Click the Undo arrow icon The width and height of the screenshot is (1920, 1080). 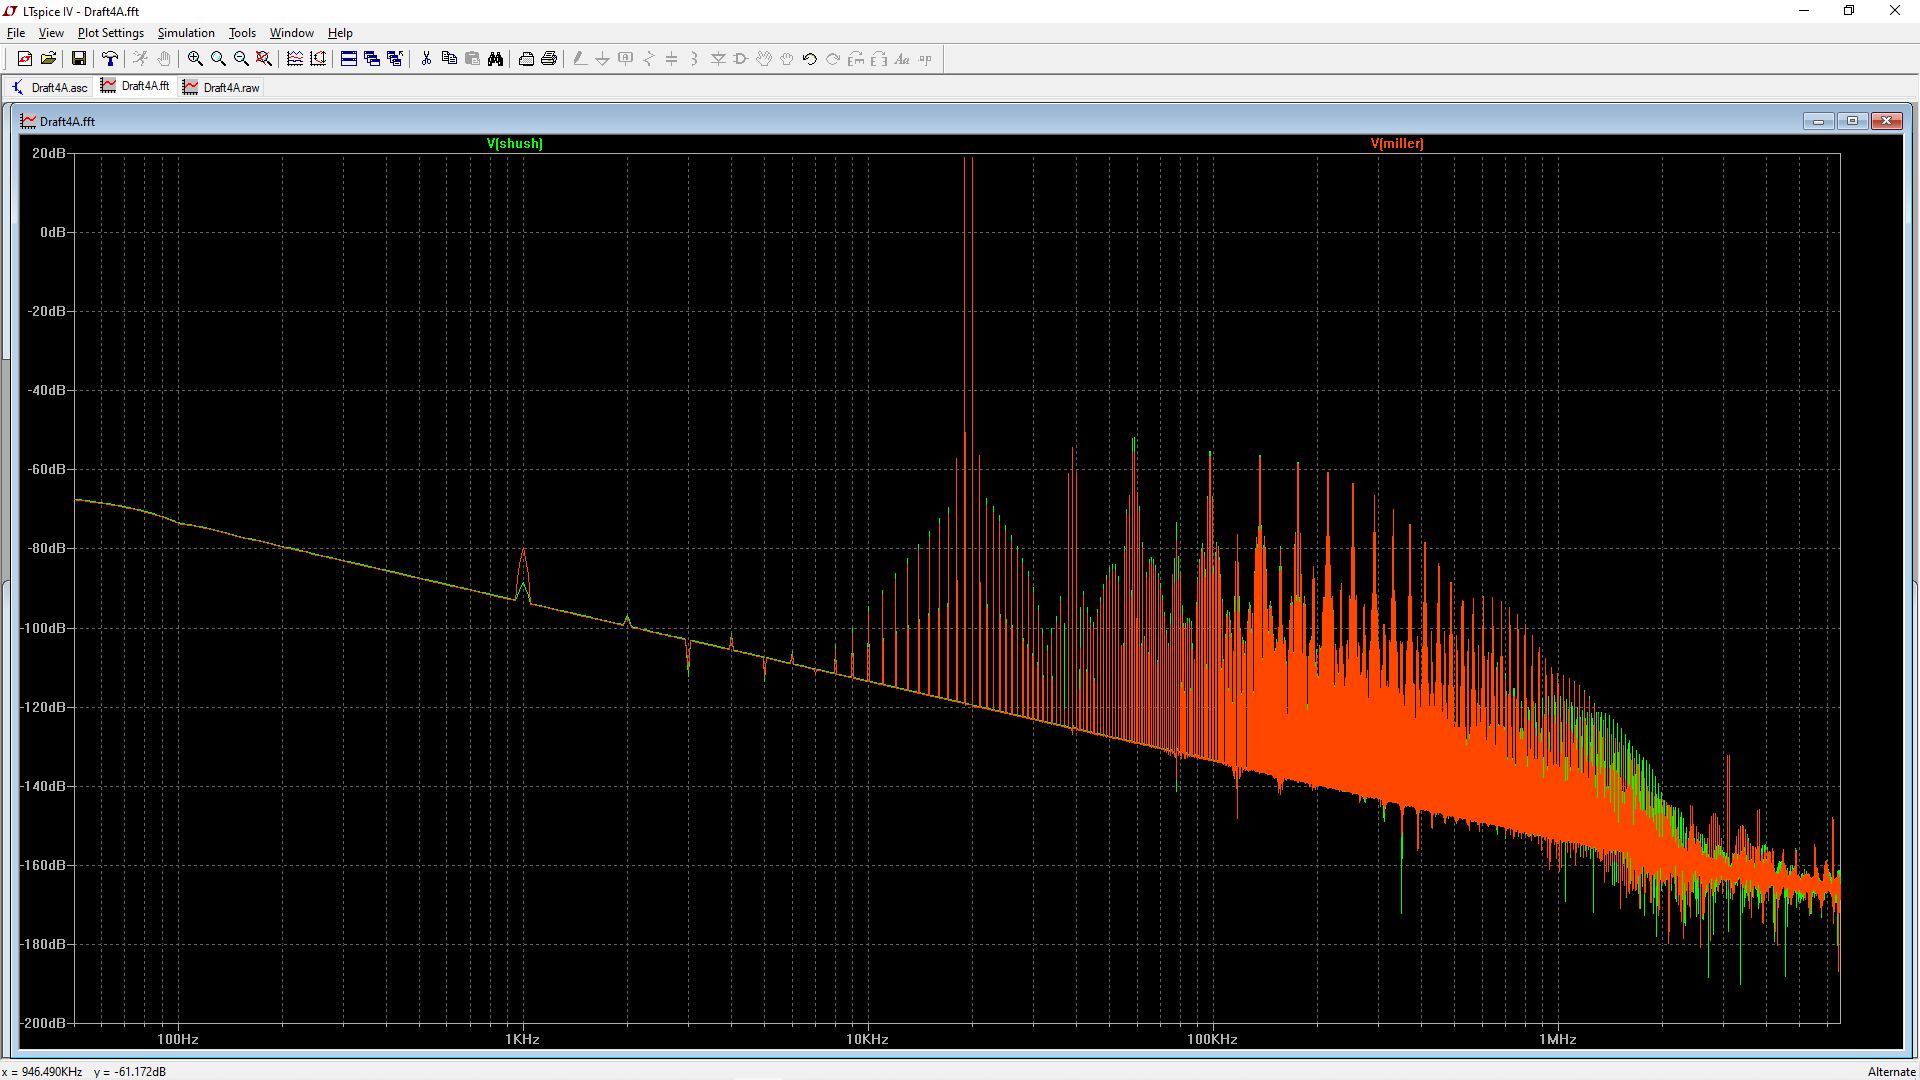point(810,59)
